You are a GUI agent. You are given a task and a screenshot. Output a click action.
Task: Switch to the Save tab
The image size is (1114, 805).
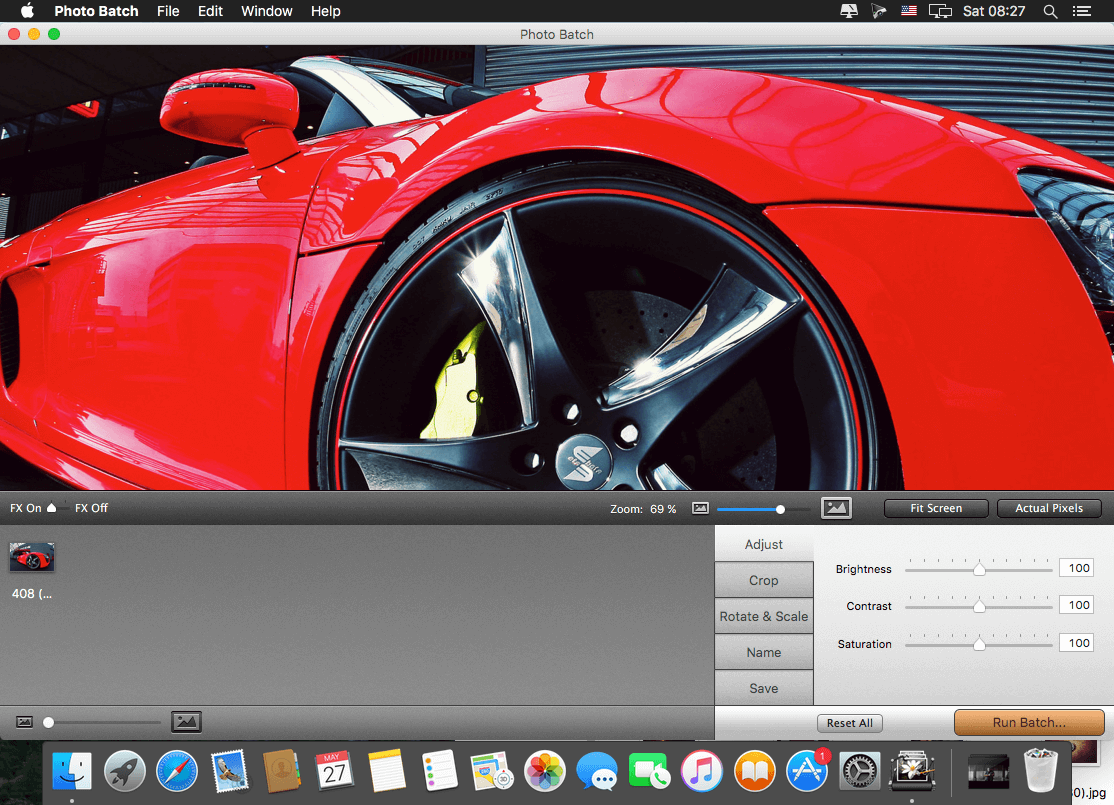point(764,688)
